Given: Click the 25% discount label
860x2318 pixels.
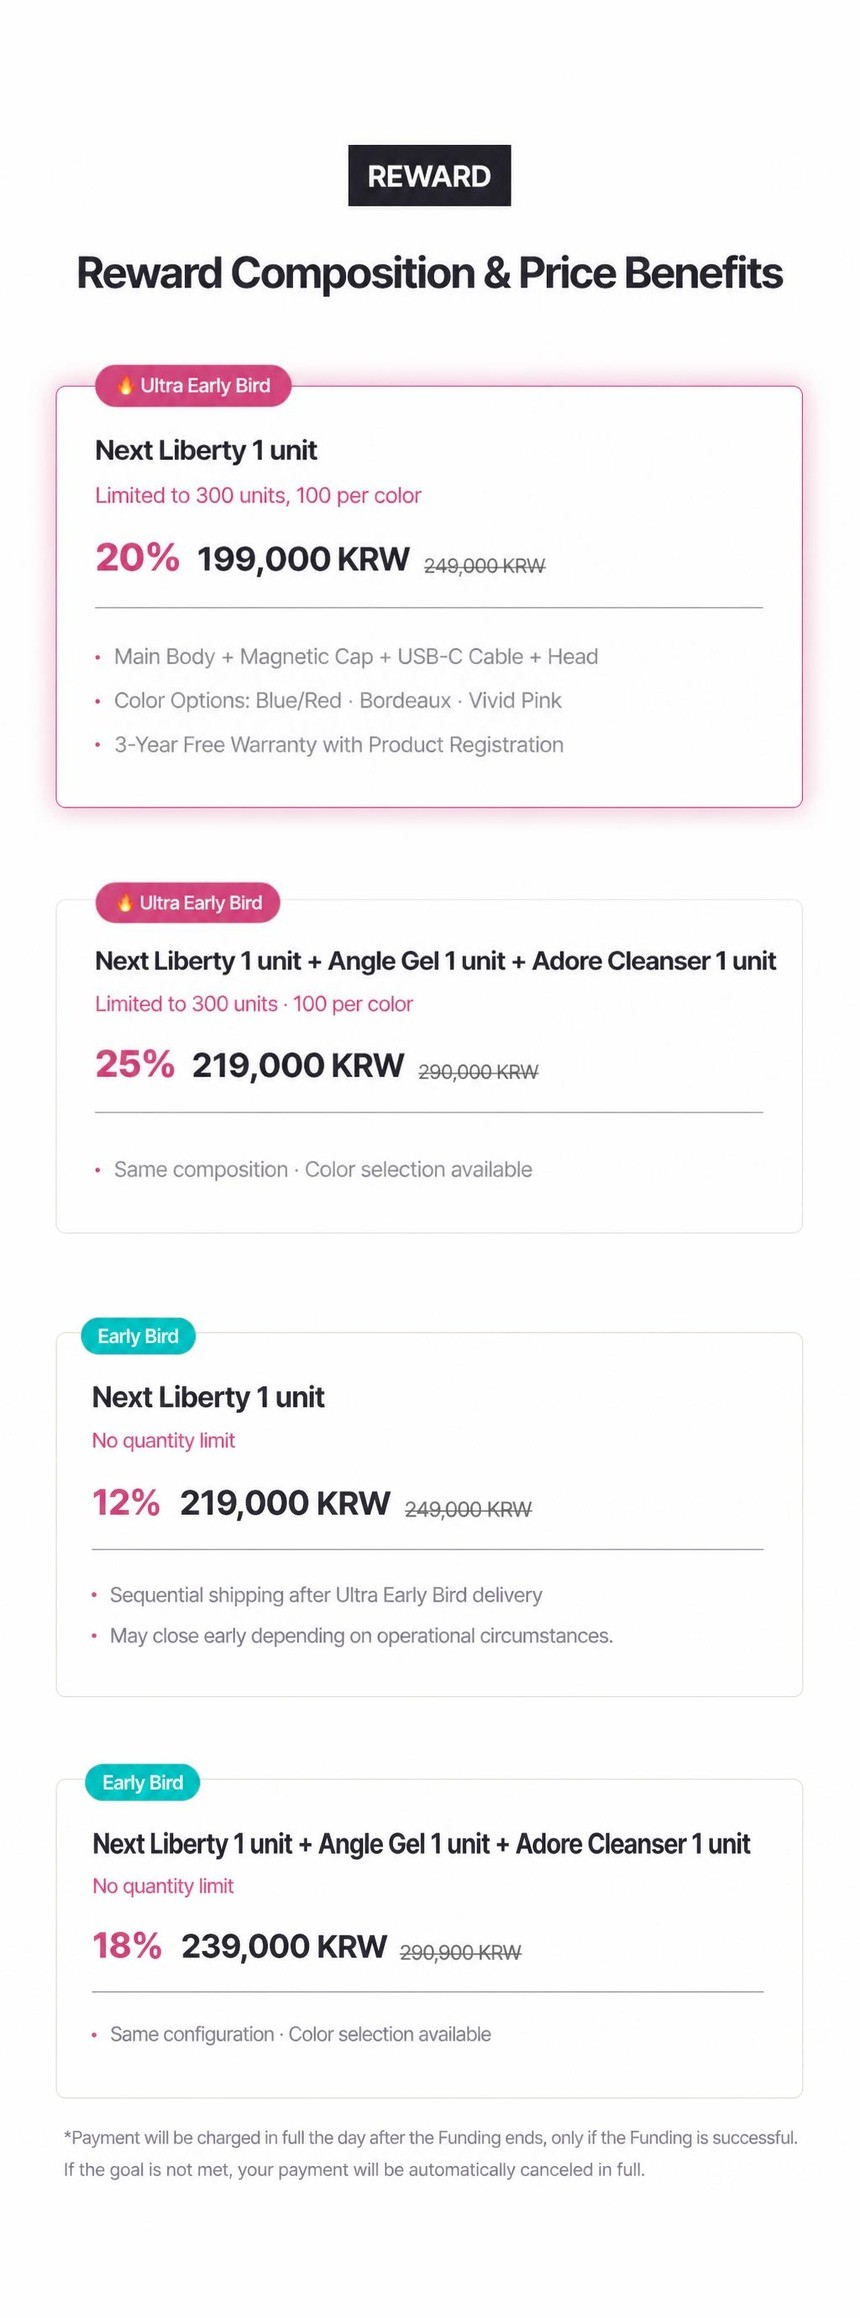Looking at the screenshot, I should tap(135, 1064).
